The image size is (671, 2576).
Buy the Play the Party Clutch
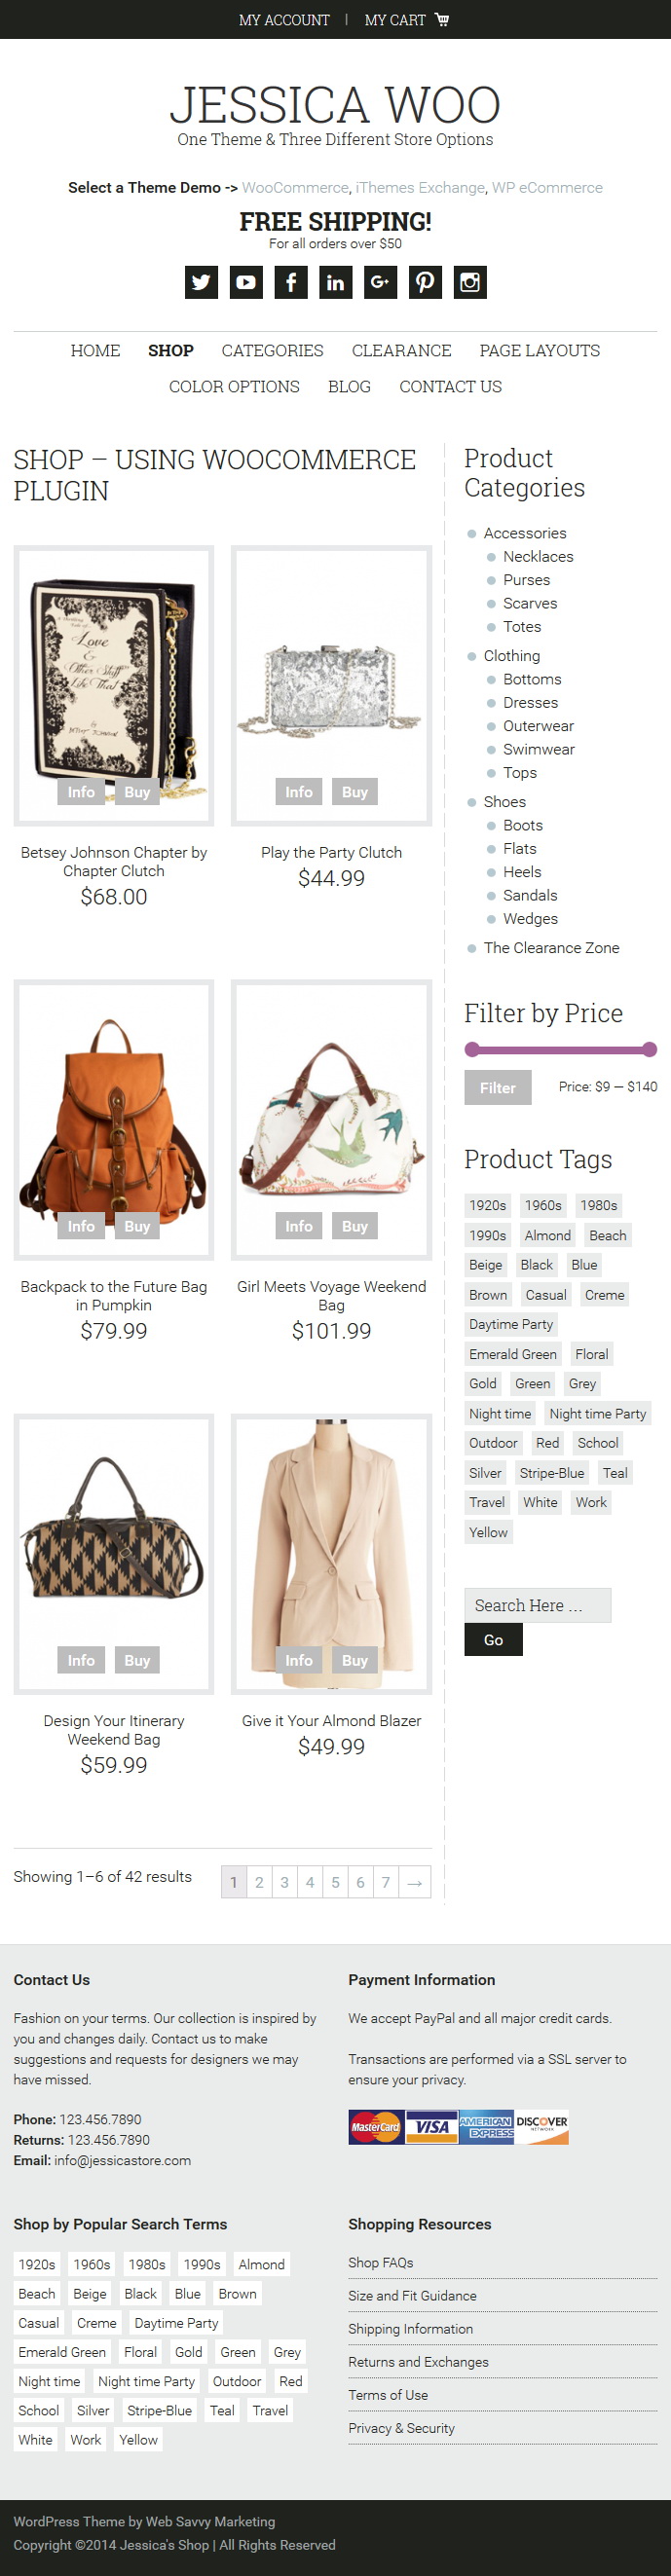click(355, 792)
